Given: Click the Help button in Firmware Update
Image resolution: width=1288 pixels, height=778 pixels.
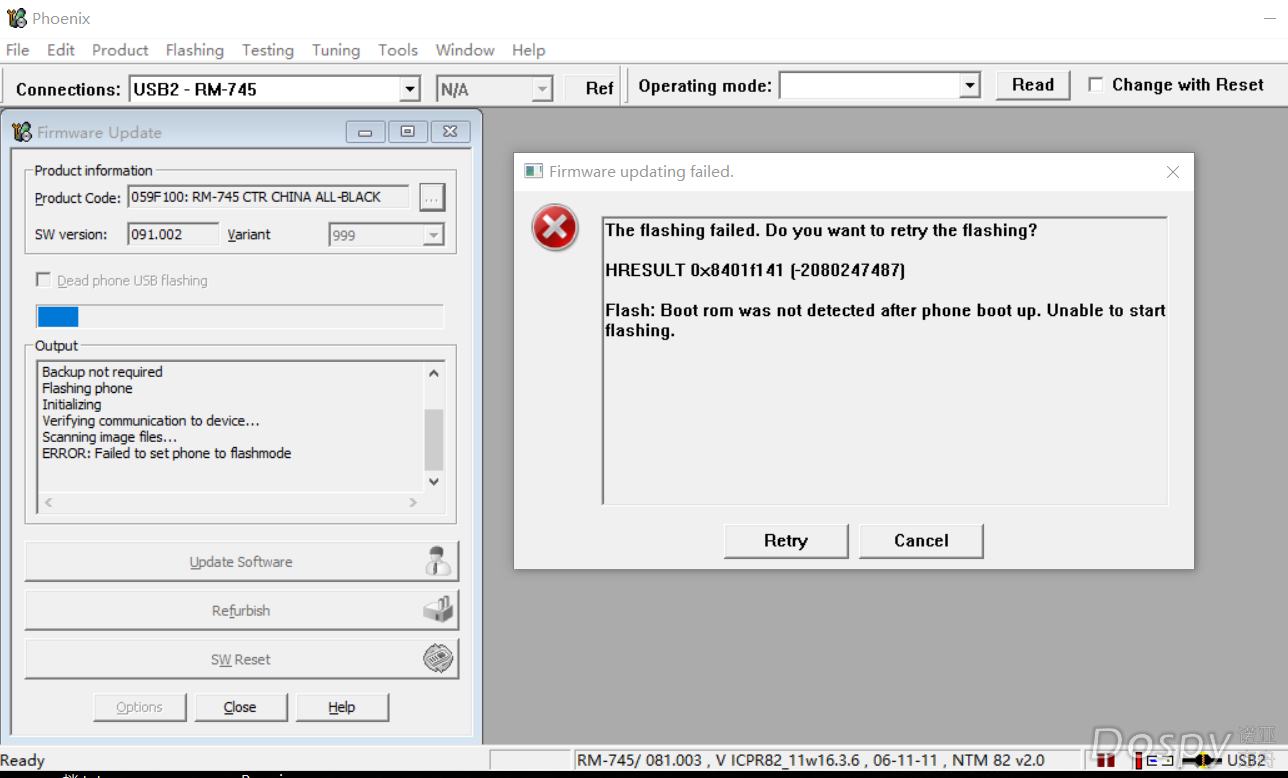Looking at the screenshot, I should [342, 707].
